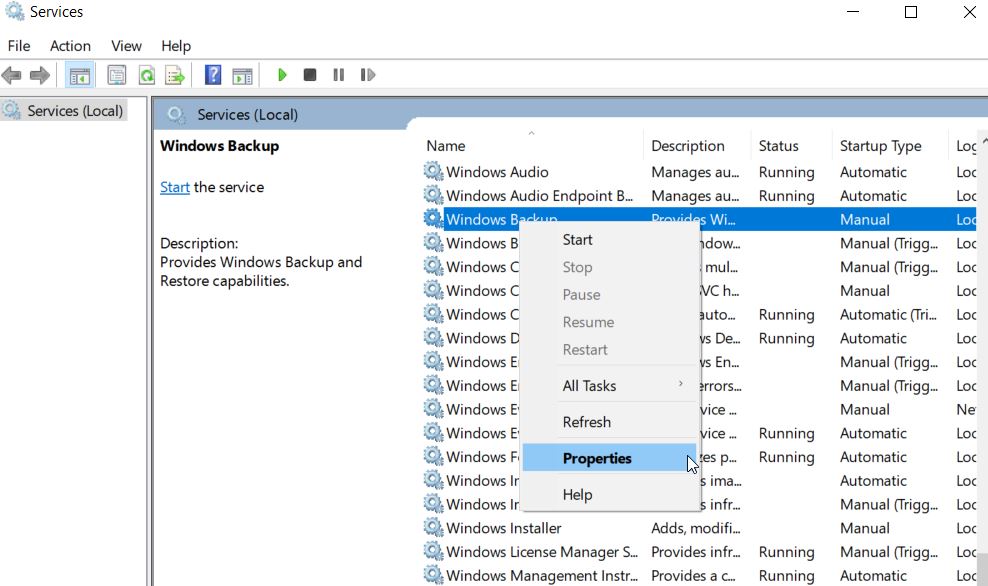Select the Windows Management Instr... row
The height and width of the screenshot is (586, 988).
click(x=699, y=575)
